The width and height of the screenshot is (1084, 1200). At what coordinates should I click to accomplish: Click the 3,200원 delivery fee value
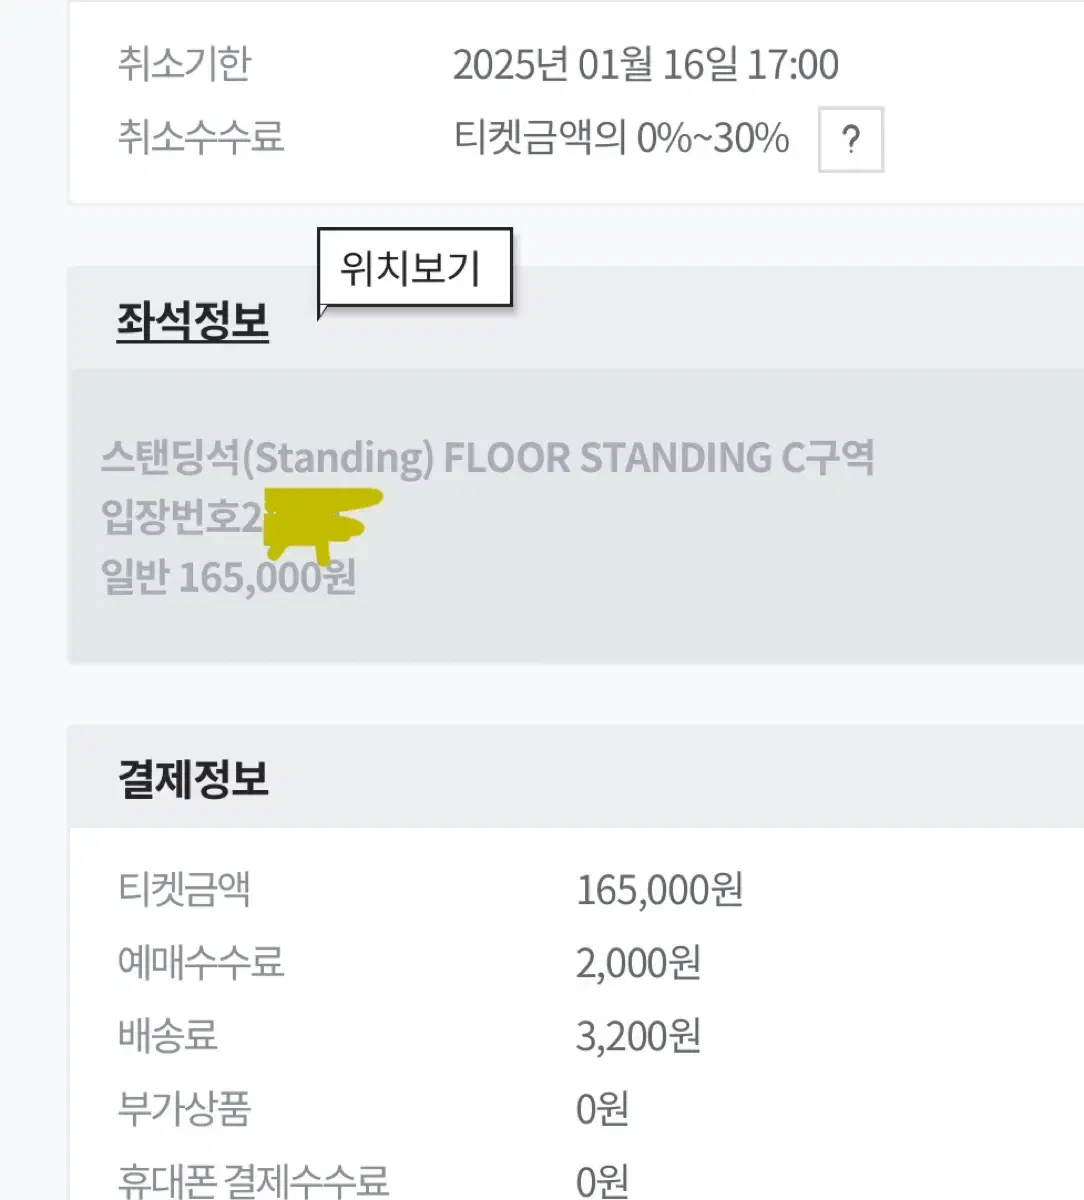tap(638, 1035)
